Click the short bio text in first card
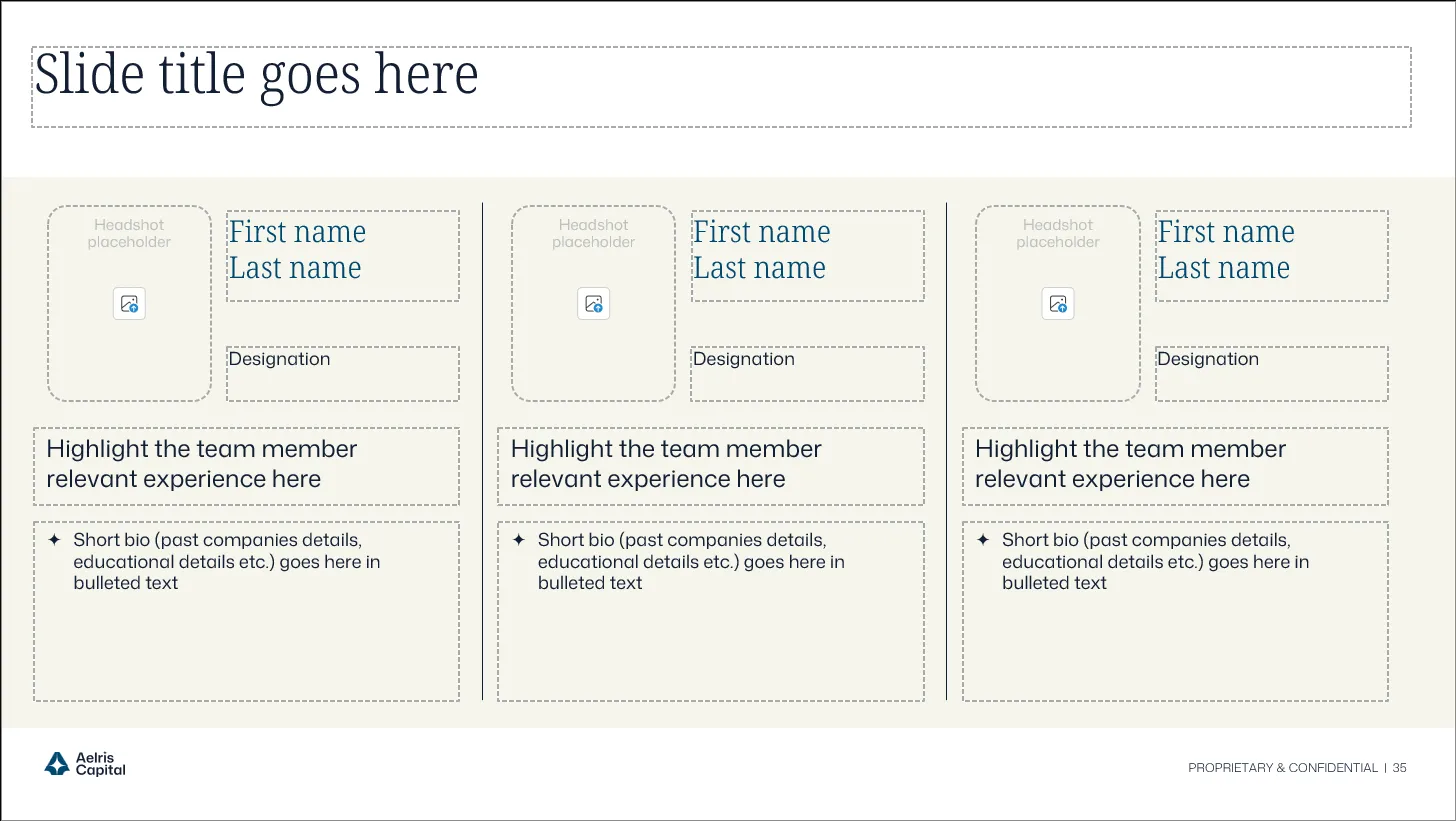 point(227,562)
